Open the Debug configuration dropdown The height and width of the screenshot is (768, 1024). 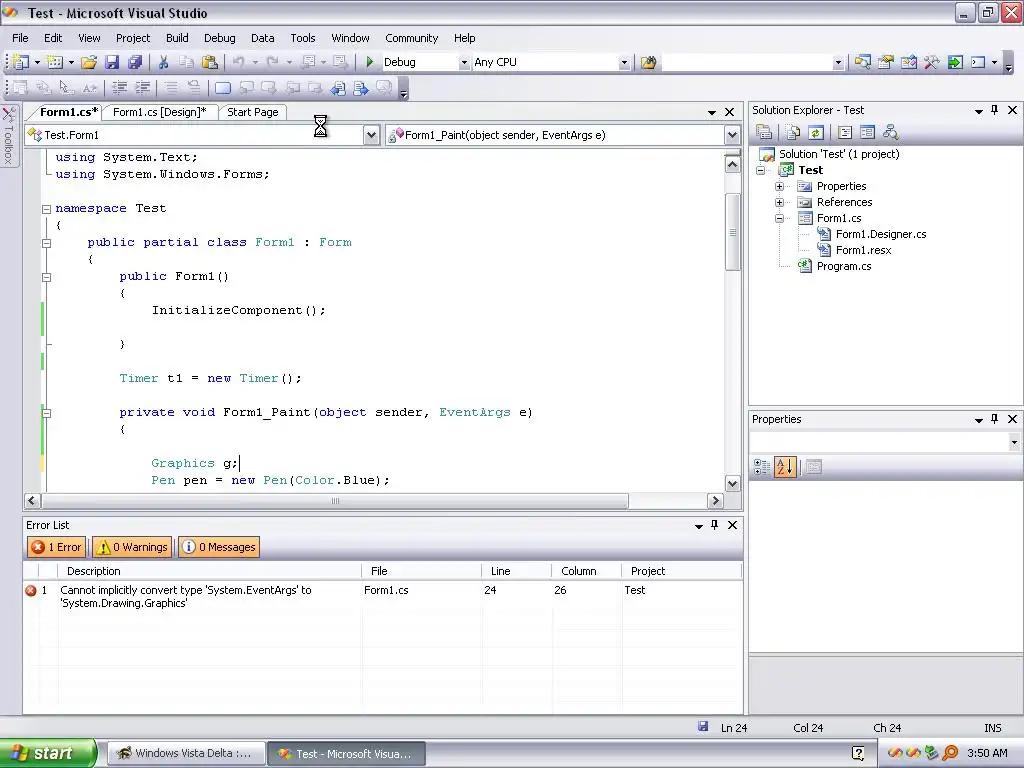pyautogui.click(x=464, y=63)
